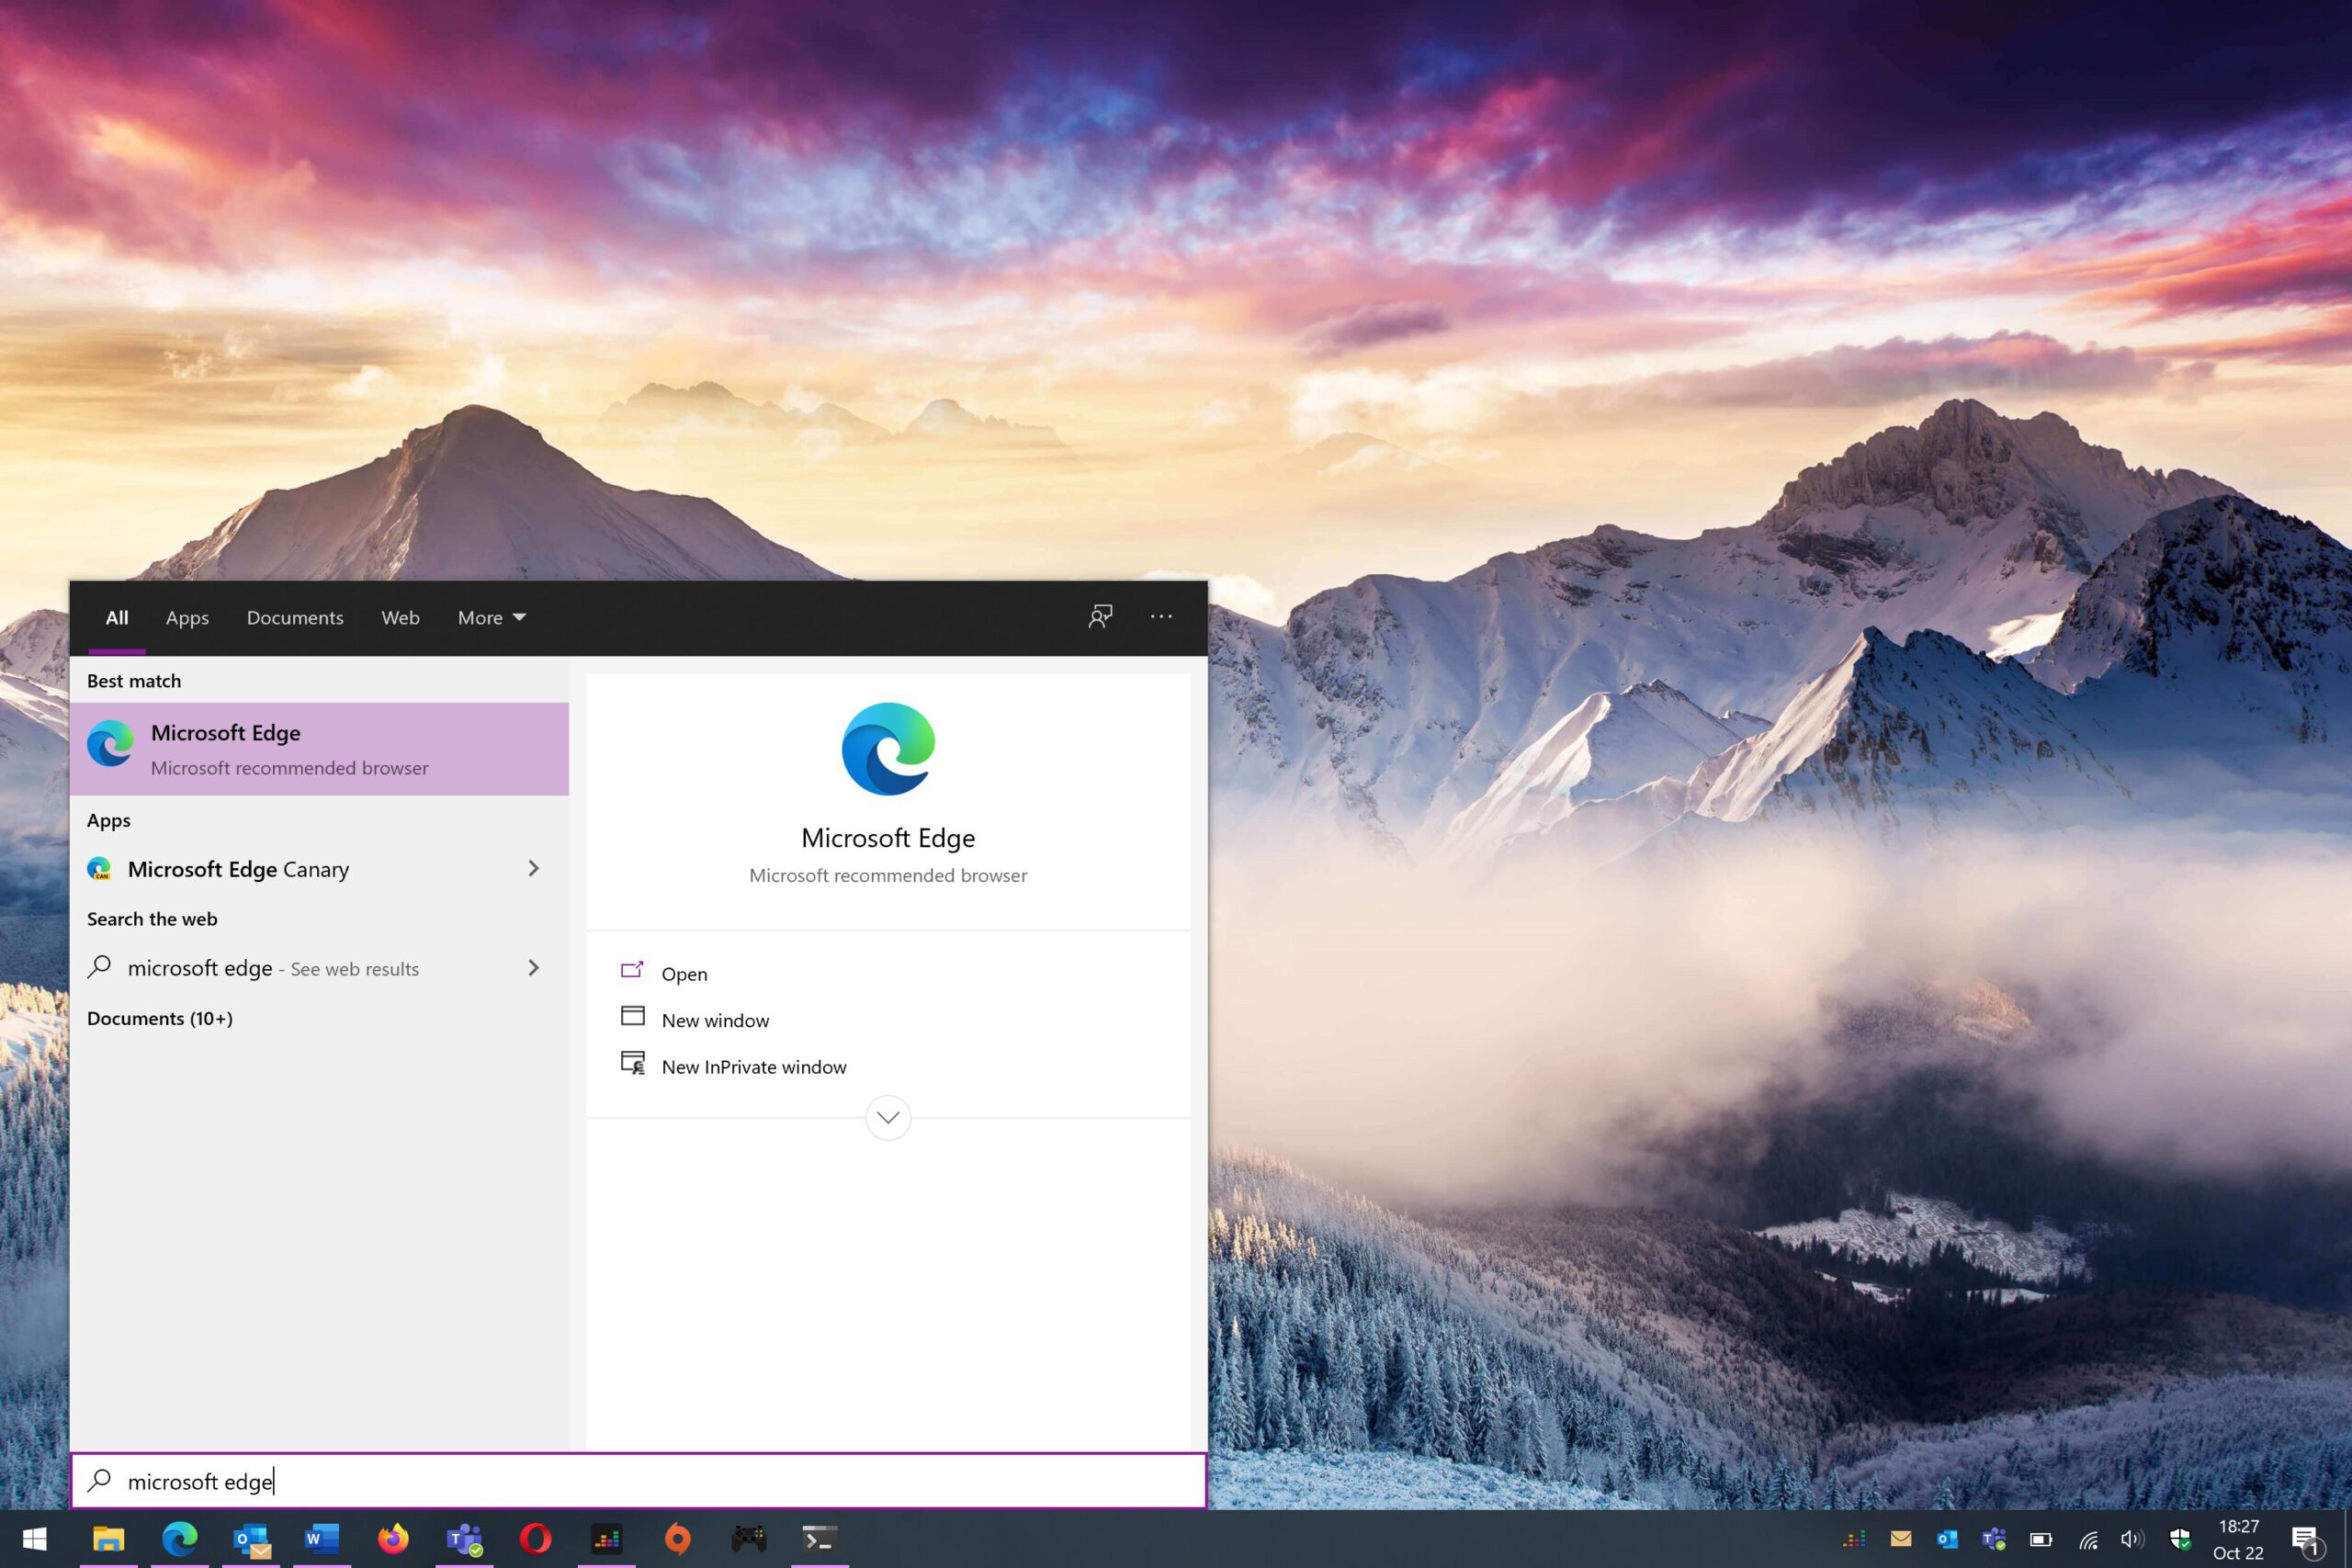Select the All tab in search
2352x1568 pixels.
coord(116,616)
